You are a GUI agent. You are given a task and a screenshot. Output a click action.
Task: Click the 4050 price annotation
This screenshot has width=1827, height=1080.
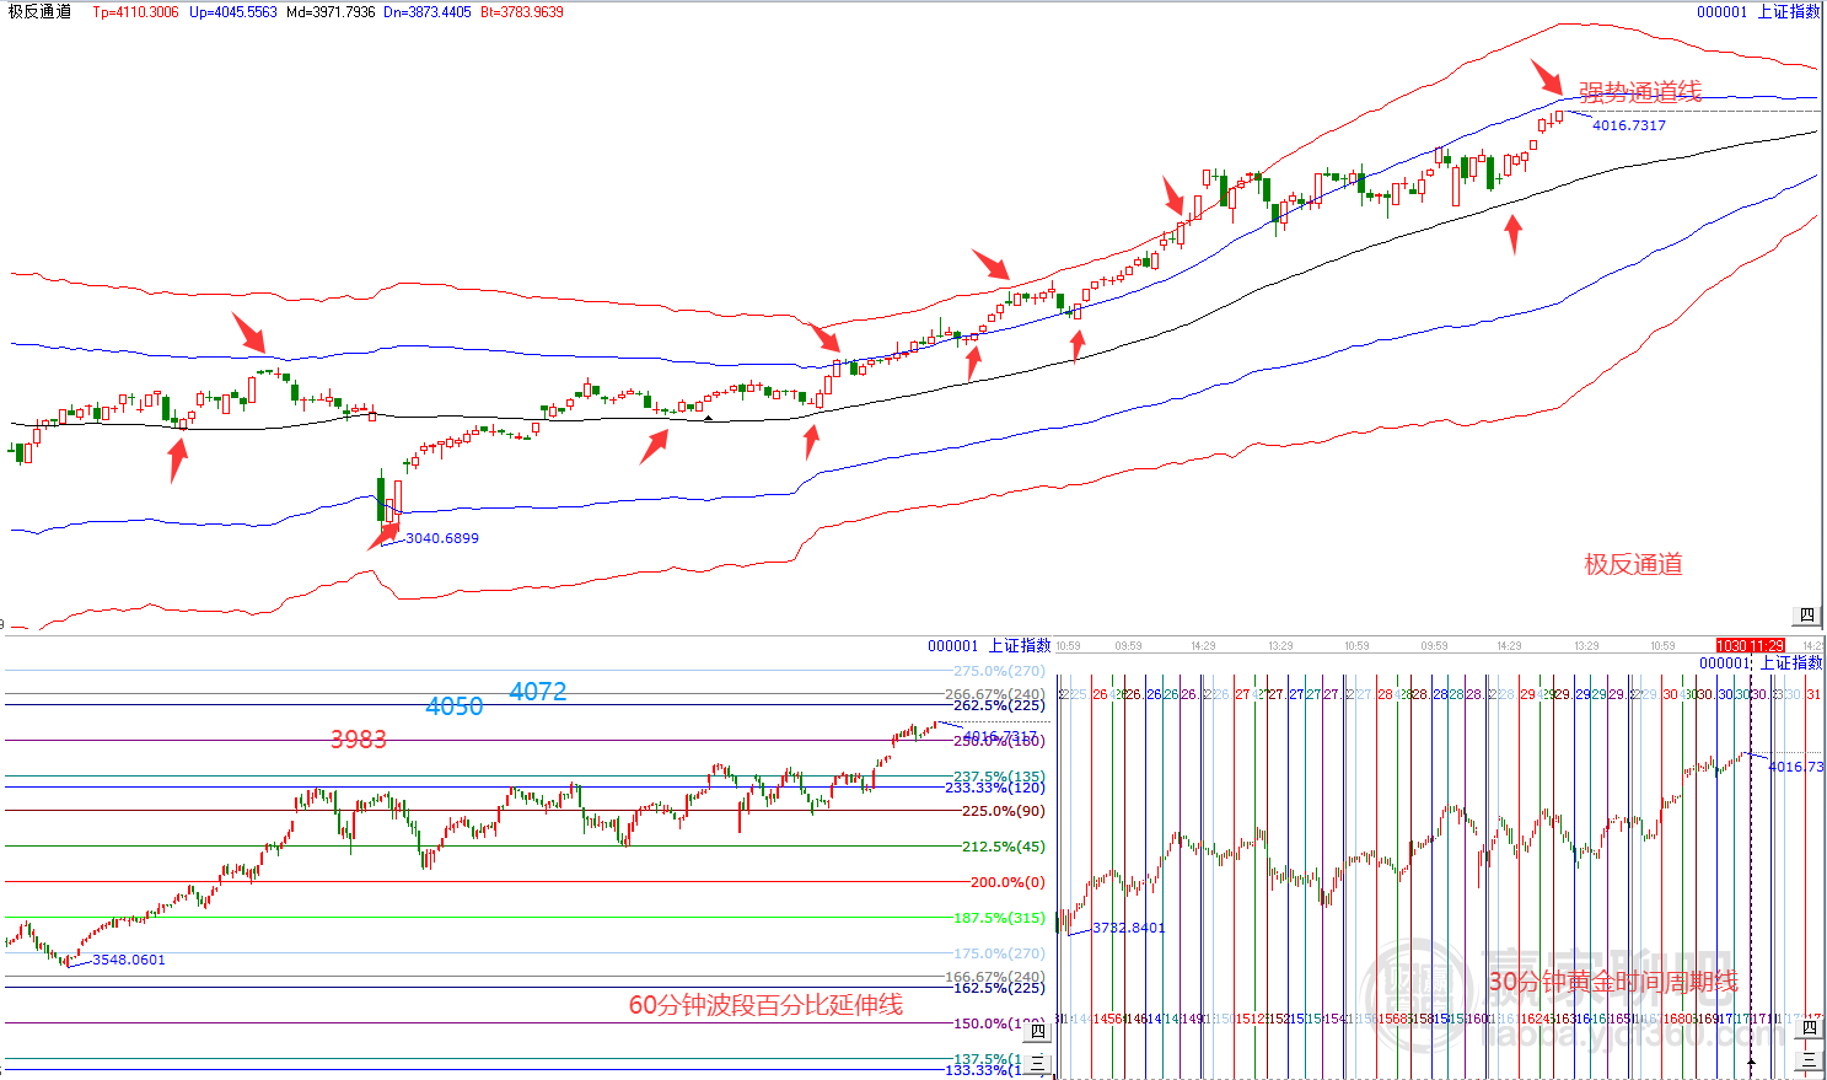click(454, 707)
